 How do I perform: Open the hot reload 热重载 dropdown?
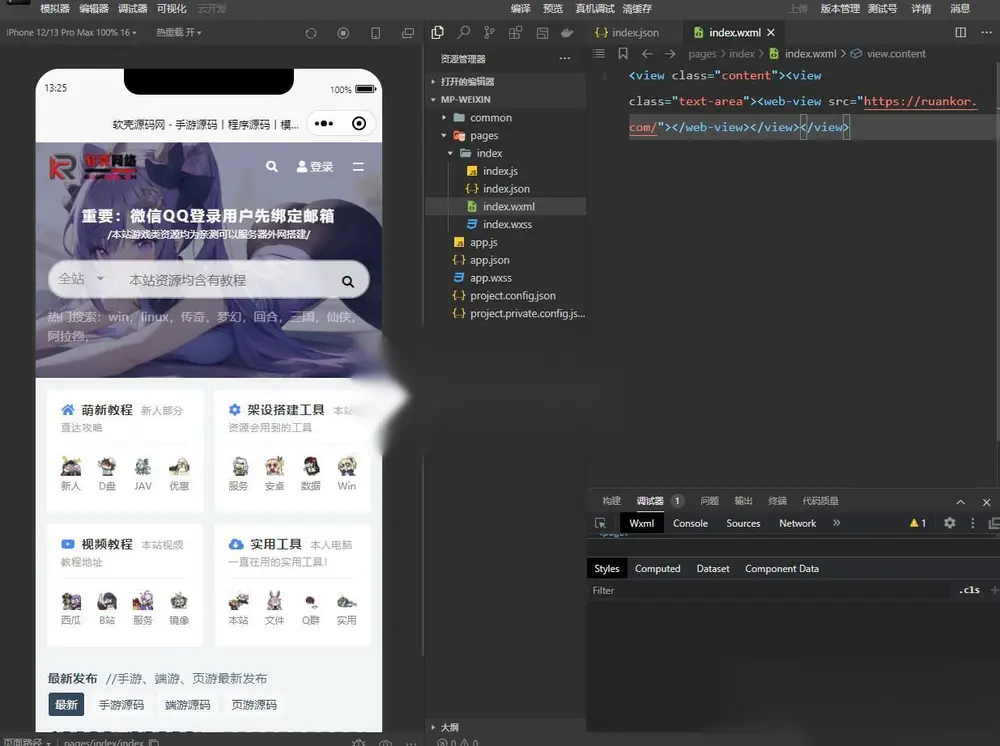tap(179, 33)
